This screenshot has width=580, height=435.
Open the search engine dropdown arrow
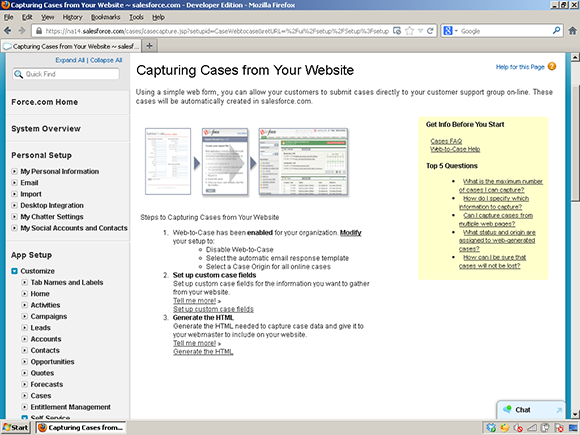point(456,31)
